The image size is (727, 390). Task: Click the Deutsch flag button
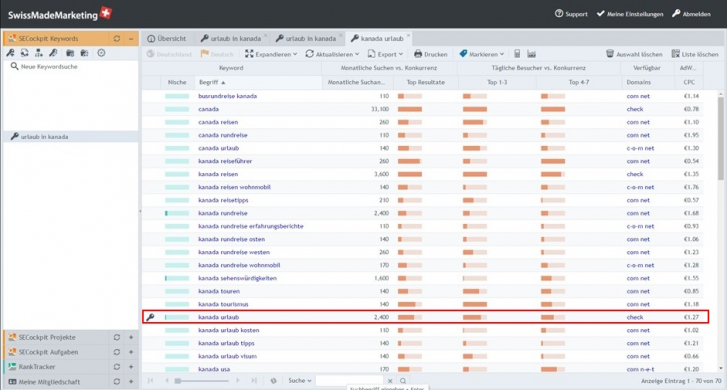217,54
